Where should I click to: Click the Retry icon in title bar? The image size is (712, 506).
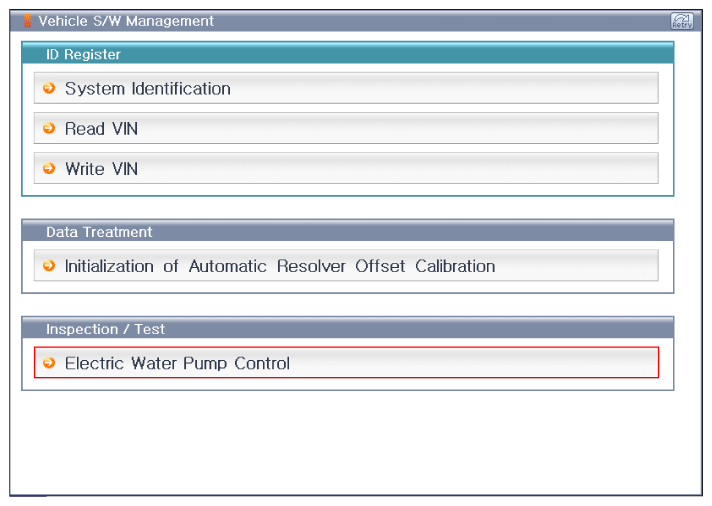682,21
